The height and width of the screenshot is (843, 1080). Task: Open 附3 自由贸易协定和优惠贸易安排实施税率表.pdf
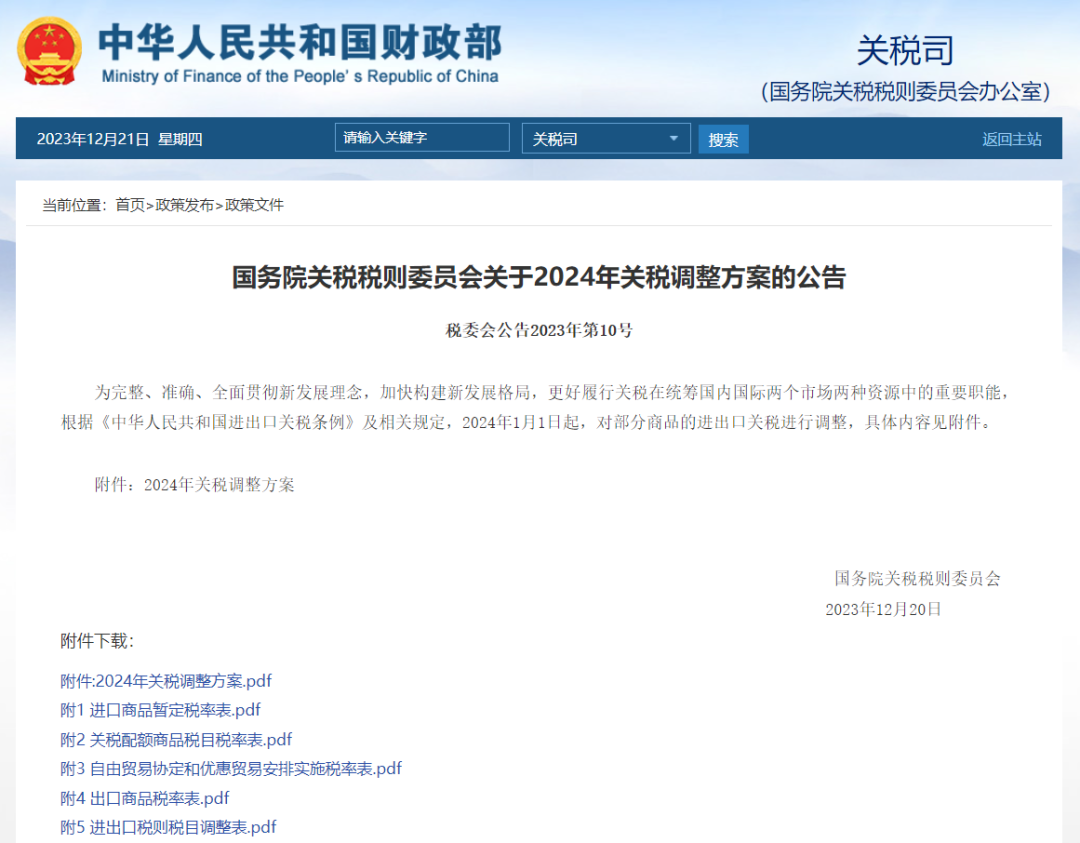(231, 768)
